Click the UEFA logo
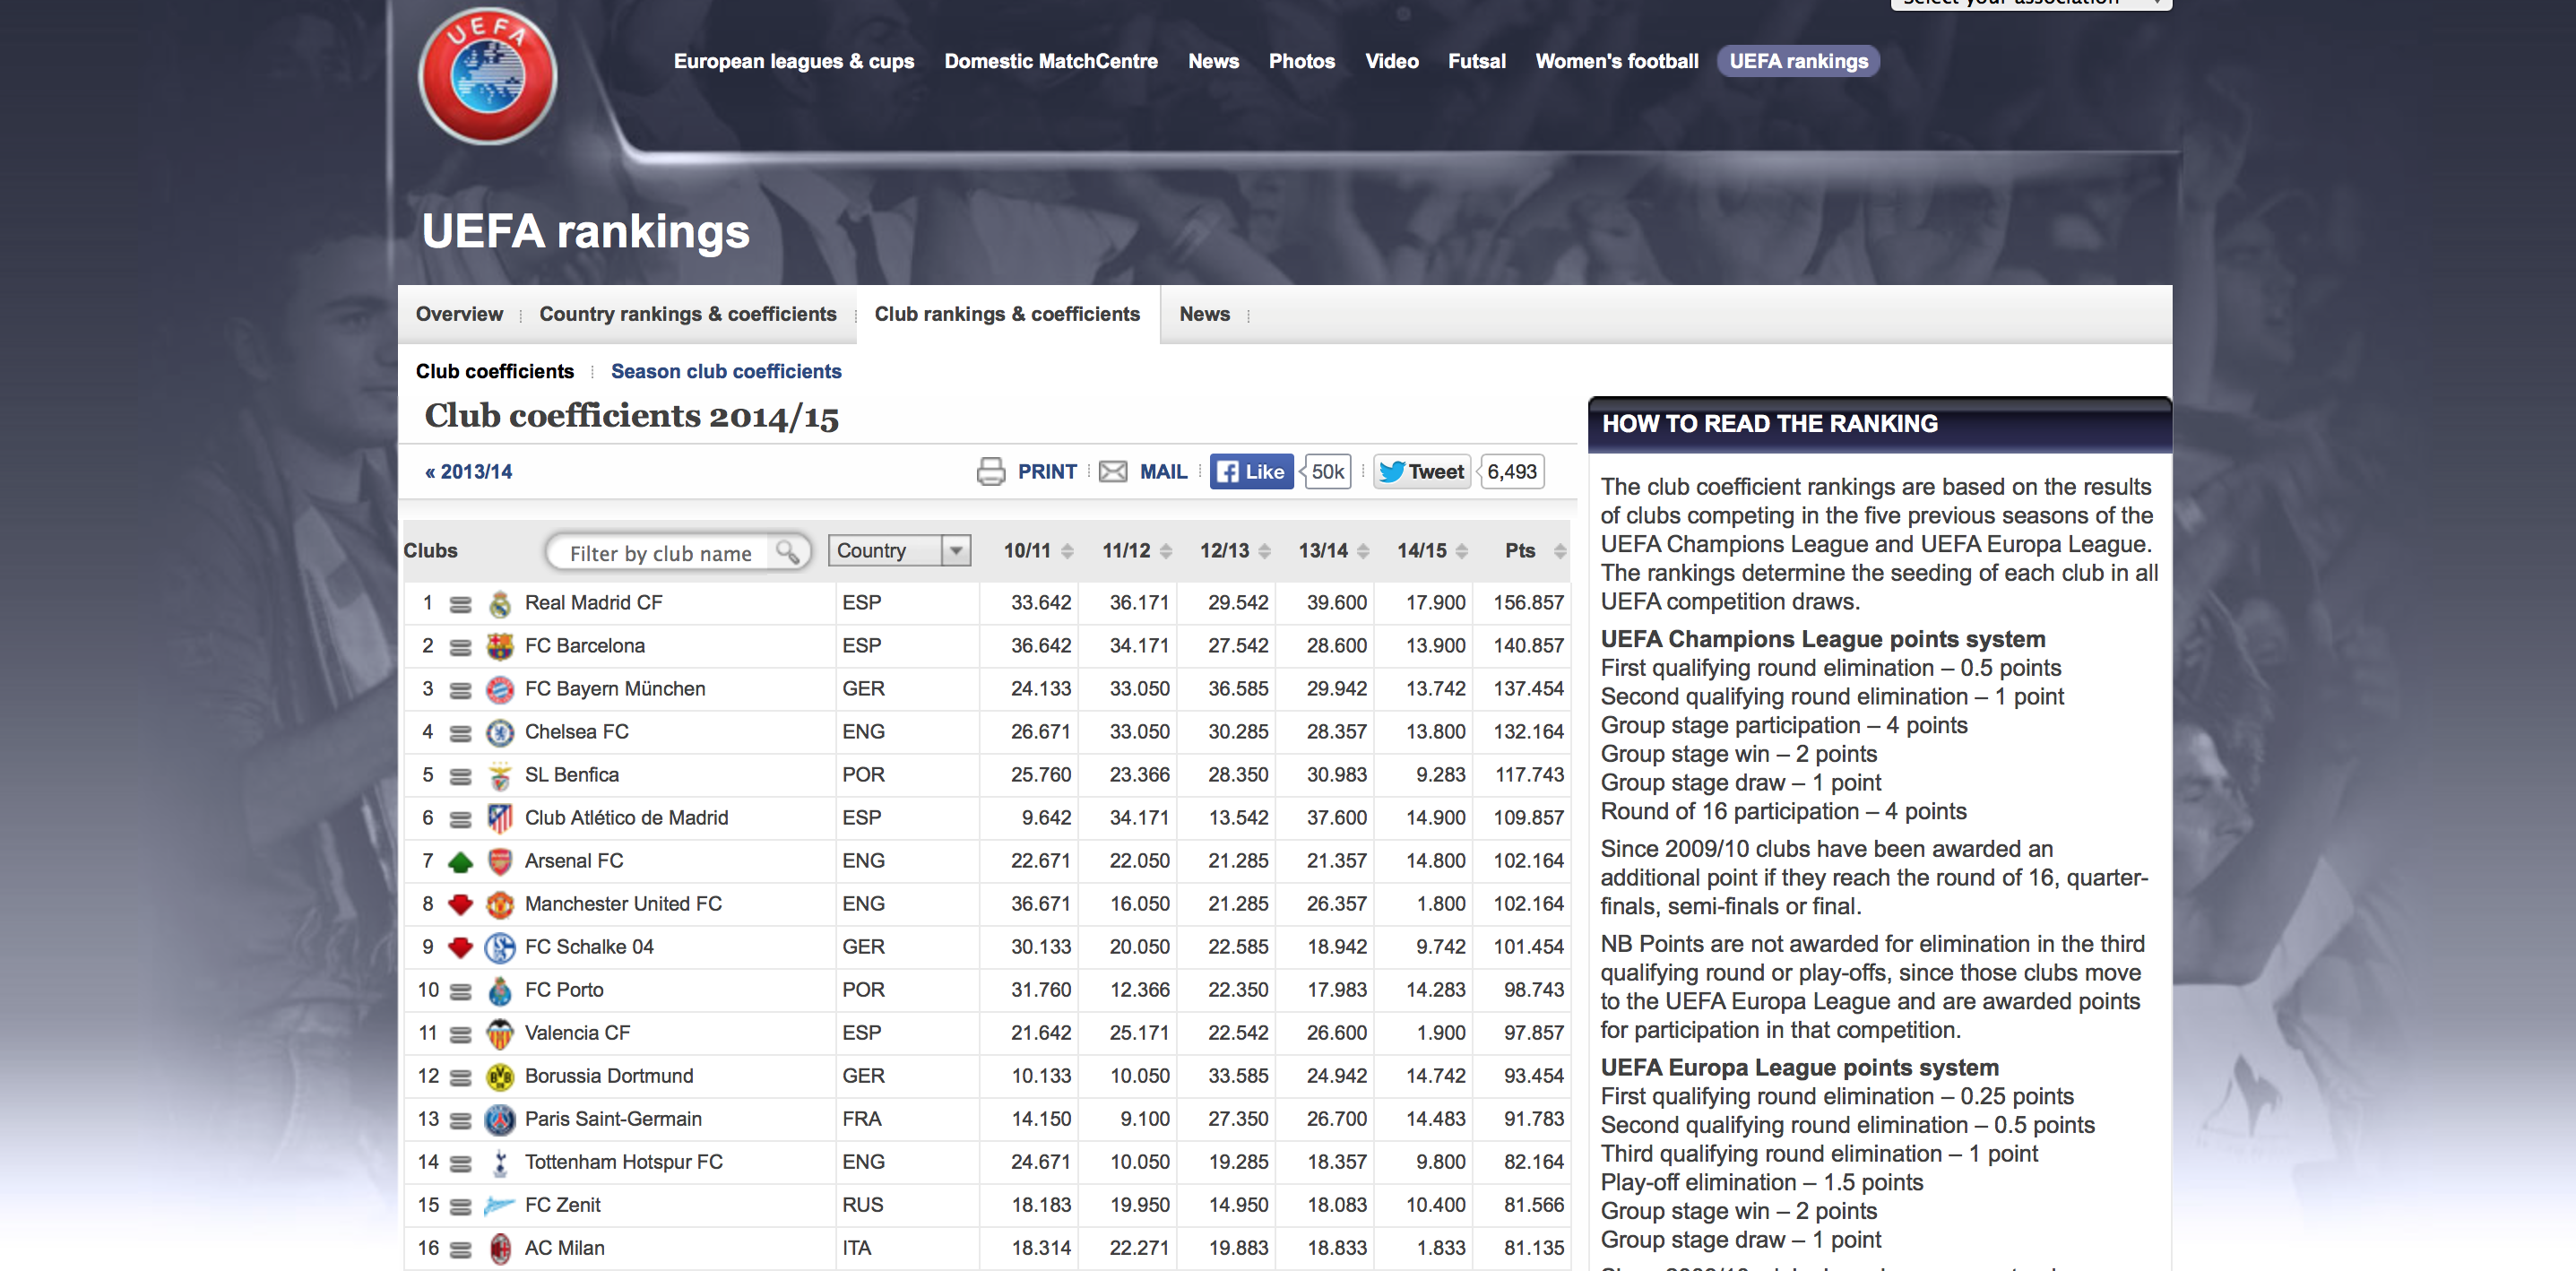The width and height of the screenshot is (2576, 1271). 487,76
